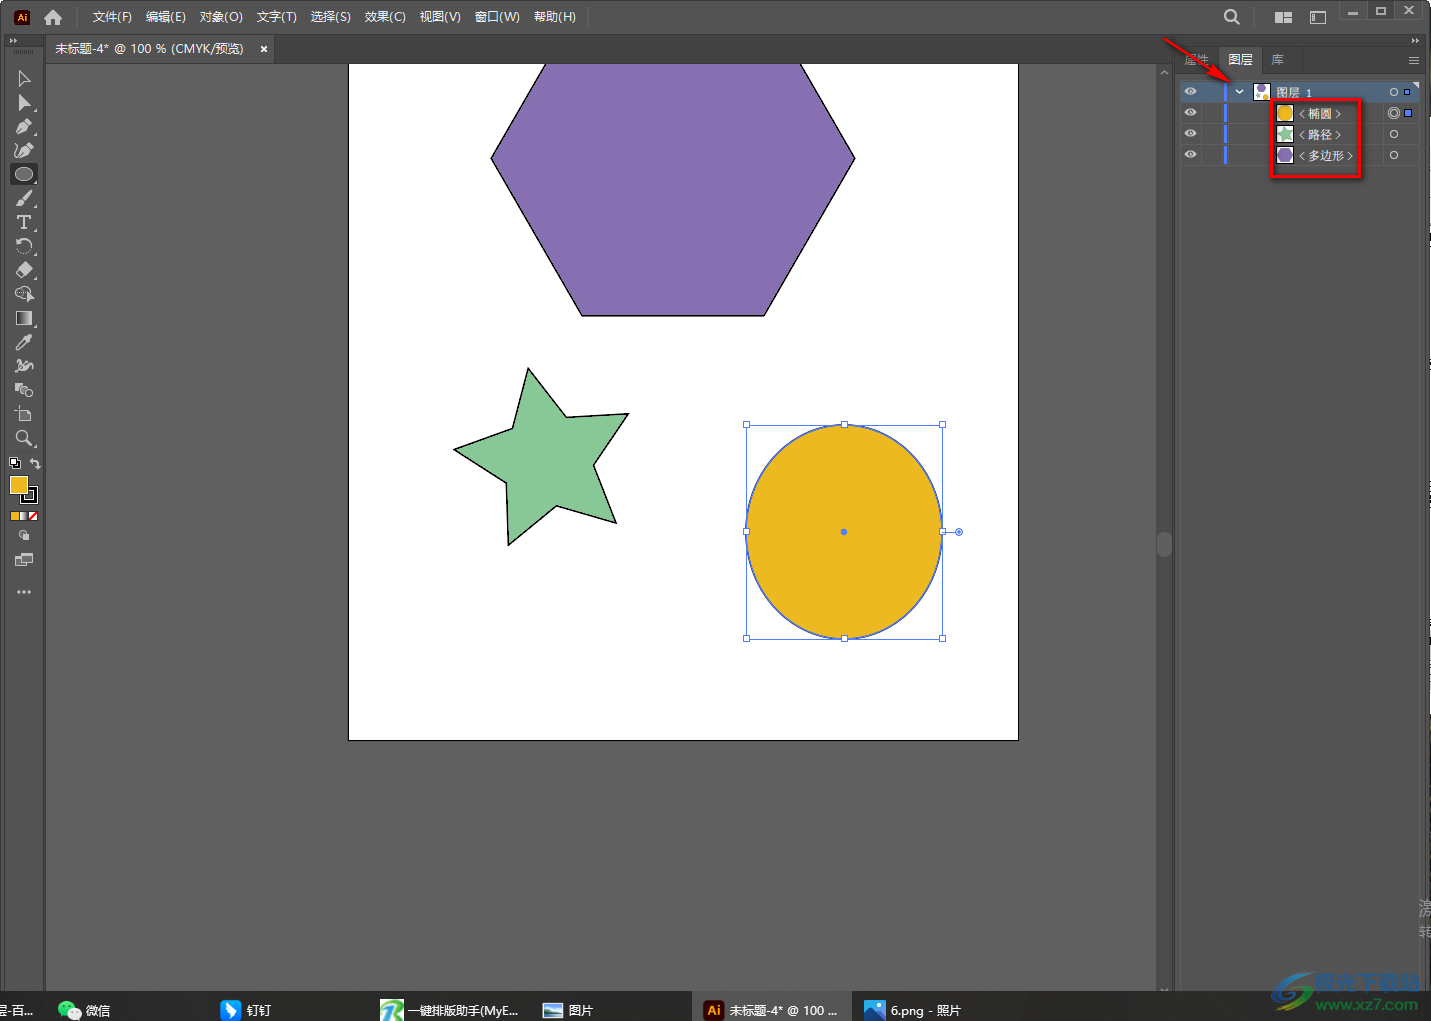Activate the 图层 panel tab

(1240, 60)
